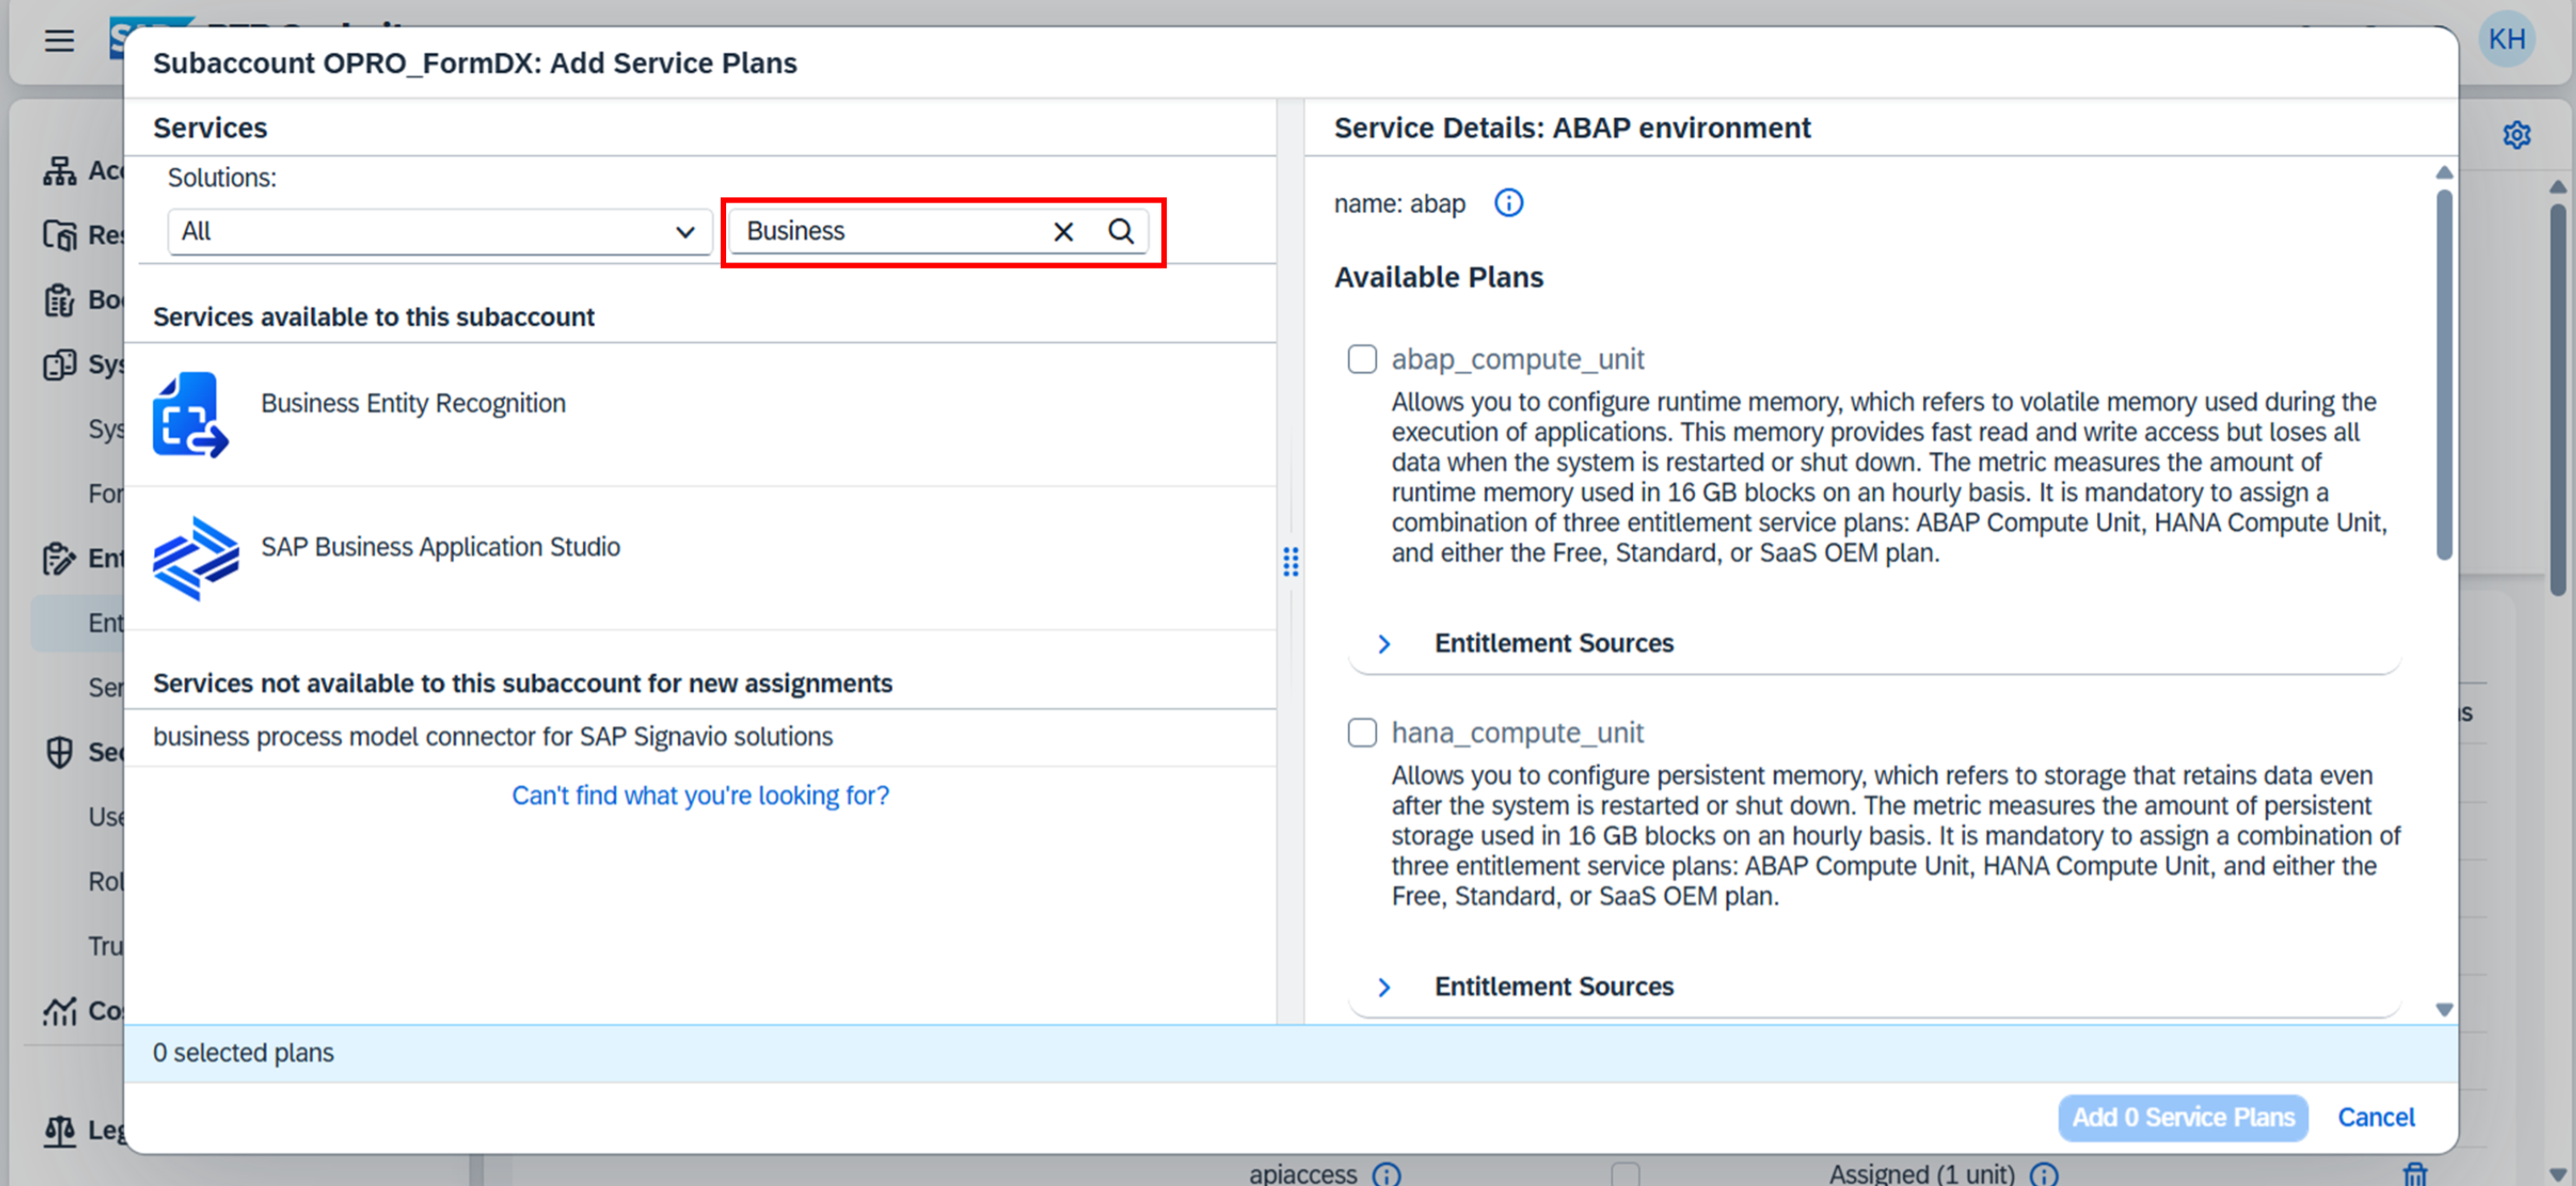Enable the abap_compute_unit plan checkbox
2576x1186 pixels.
tap(1362, 359)
